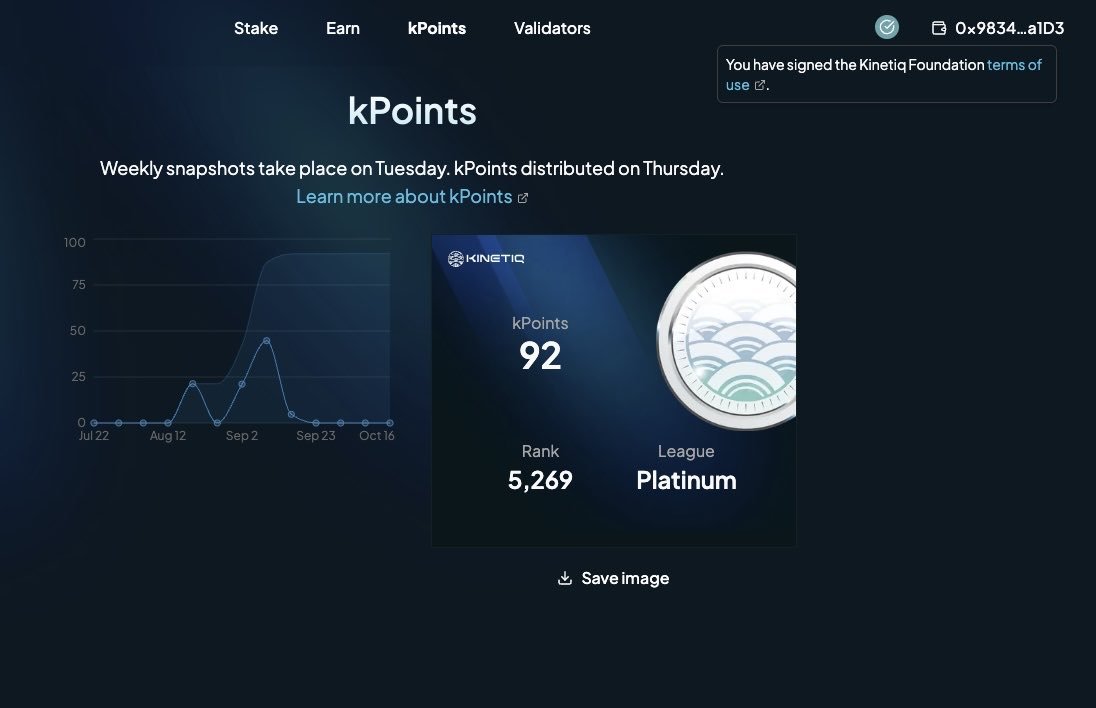1096x708 pixels.
Task: Click the first chart peak at Aug 12
Action: (x=193, y=384)
